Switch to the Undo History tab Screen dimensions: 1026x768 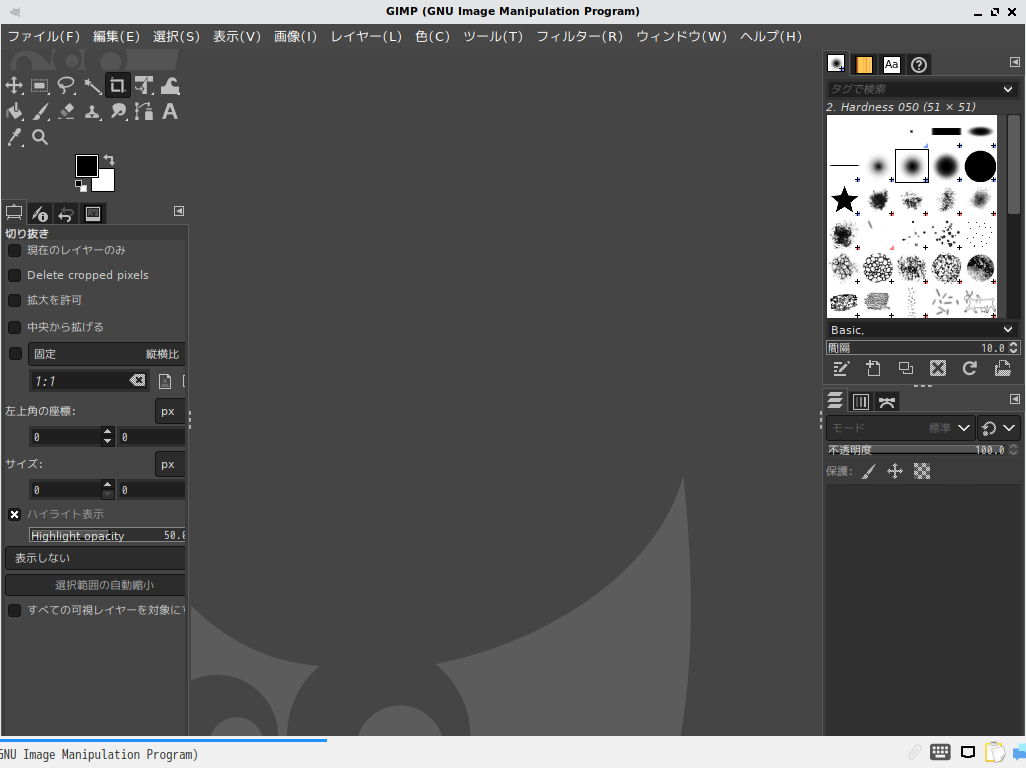(65, 214)
